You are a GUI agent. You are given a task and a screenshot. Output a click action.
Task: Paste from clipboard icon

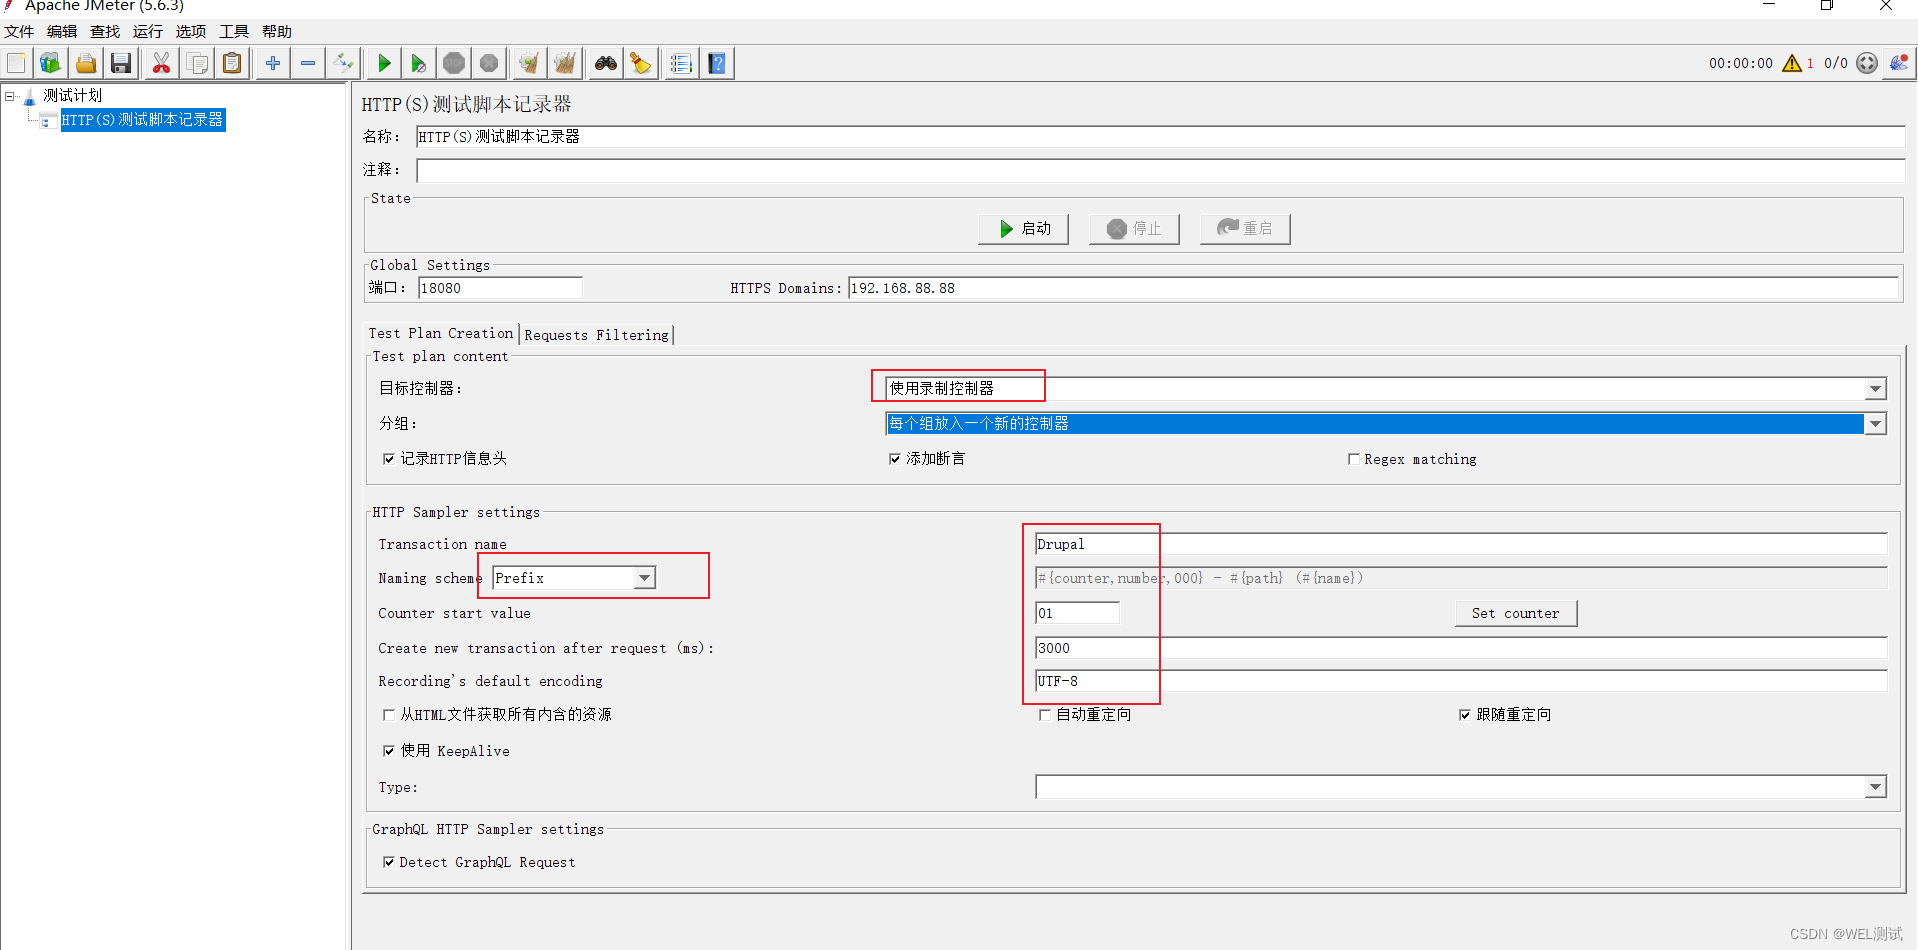[232, 64]
